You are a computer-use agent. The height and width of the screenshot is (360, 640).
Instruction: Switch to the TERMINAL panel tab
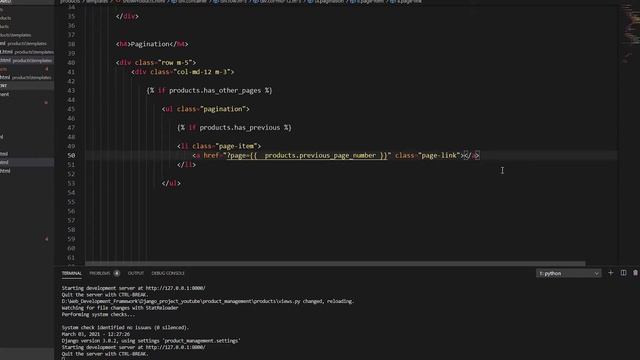pyautogui.click(x=71, y=273)
